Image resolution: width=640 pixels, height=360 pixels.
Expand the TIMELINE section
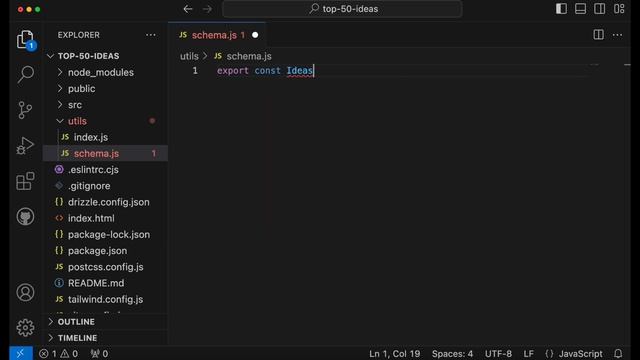point(51,338)
